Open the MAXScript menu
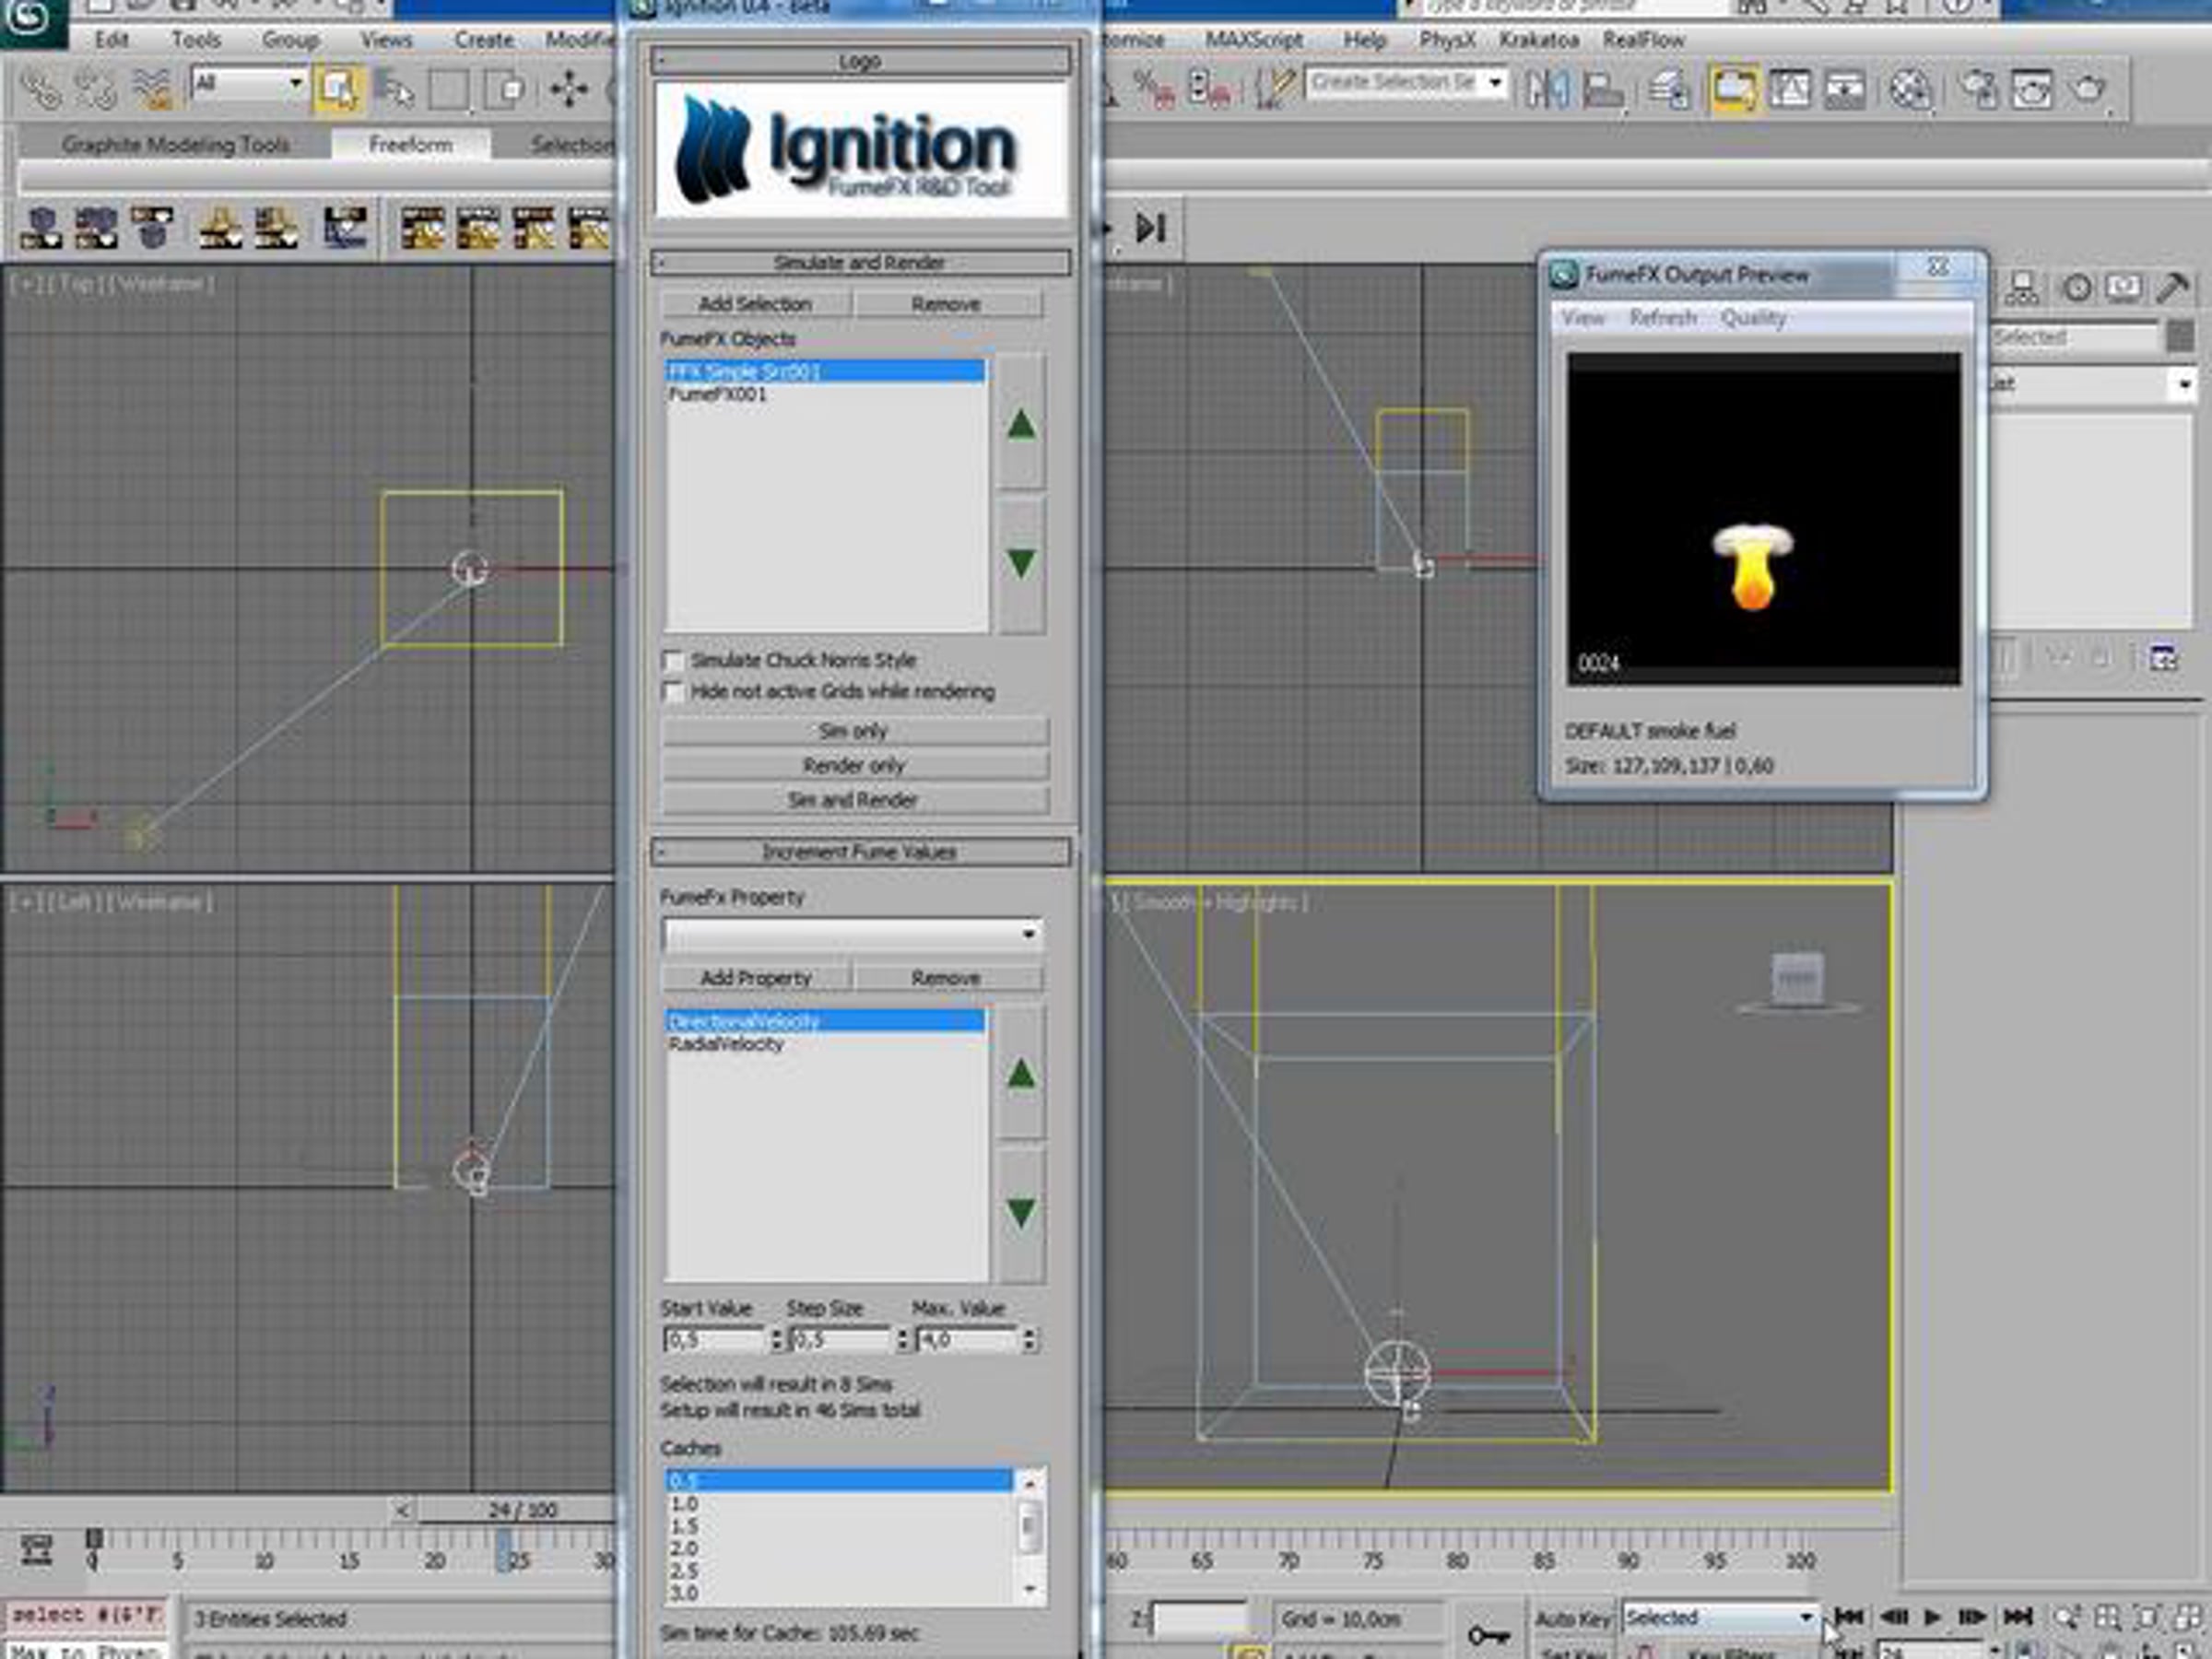Screen dimensions: 2212x1659 (1254, 40)
